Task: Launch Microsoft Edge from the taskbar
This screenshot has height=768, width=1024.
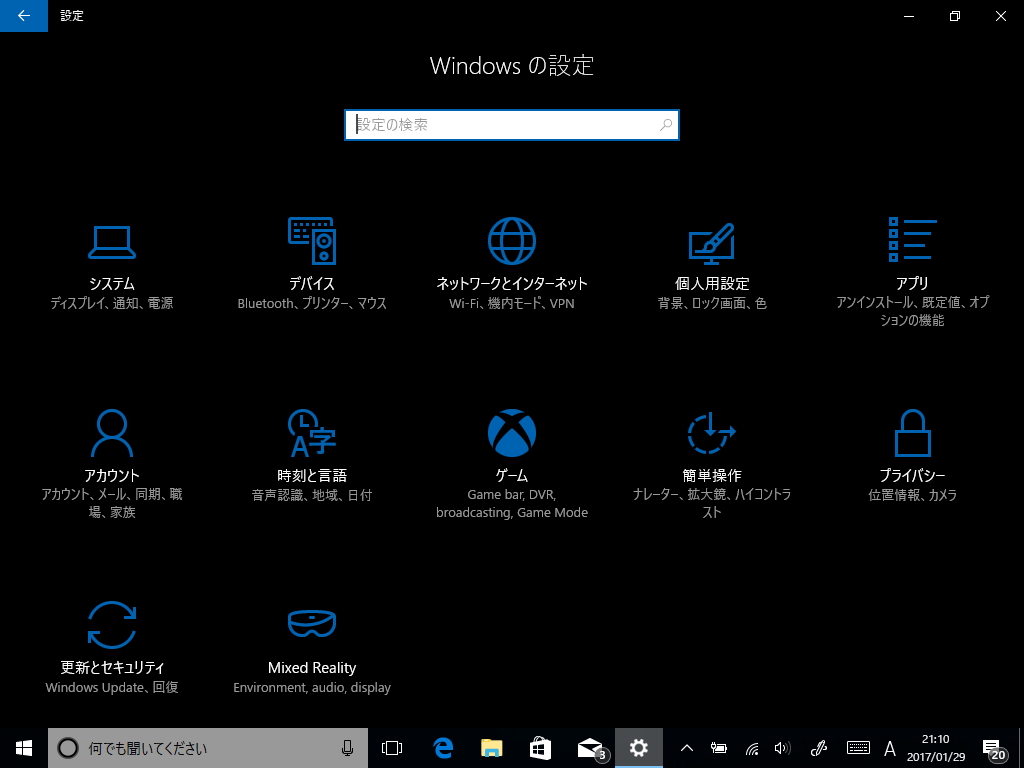Action: tap(443, 748)
